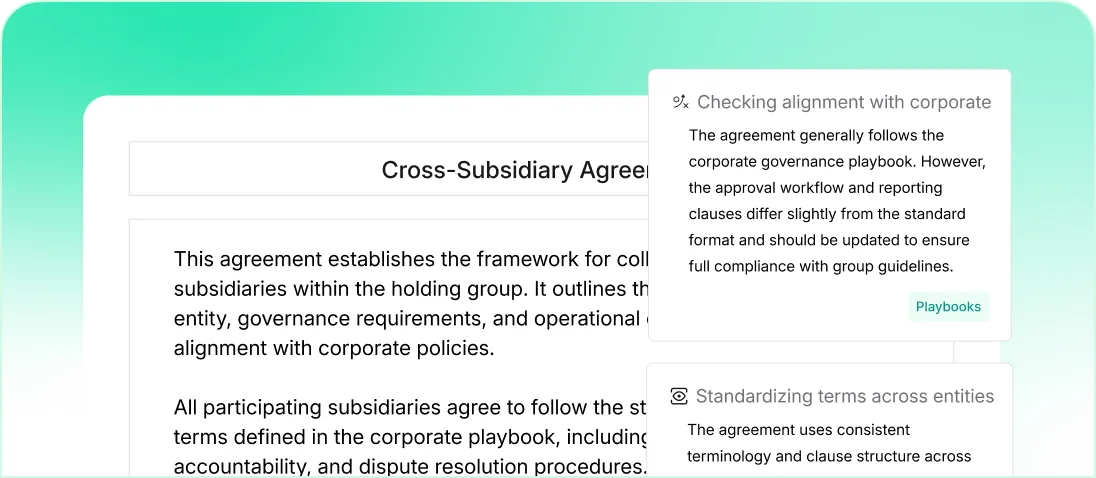This screenshot has height=478, width=1096.
Task: Click the line 'terminology and clause structure across'
Action: [x=828, y=456]
